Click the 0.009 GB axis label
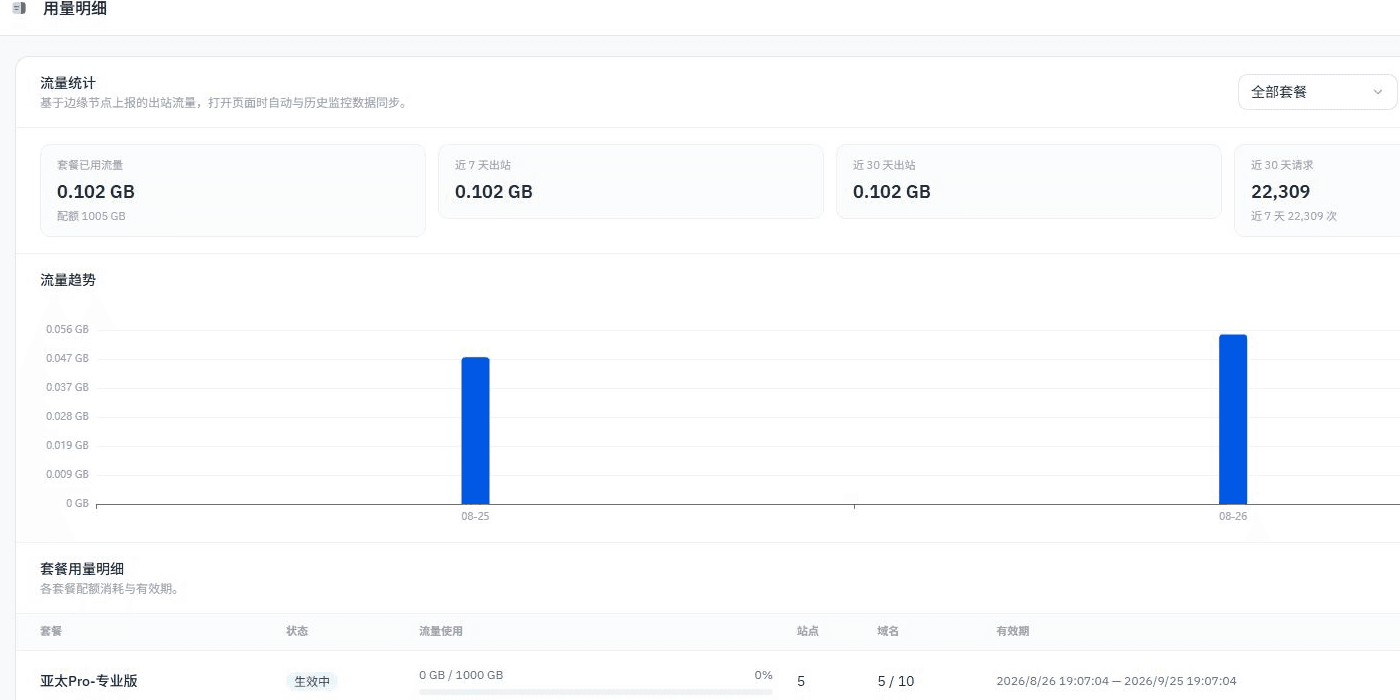 [x=67, y=474]
